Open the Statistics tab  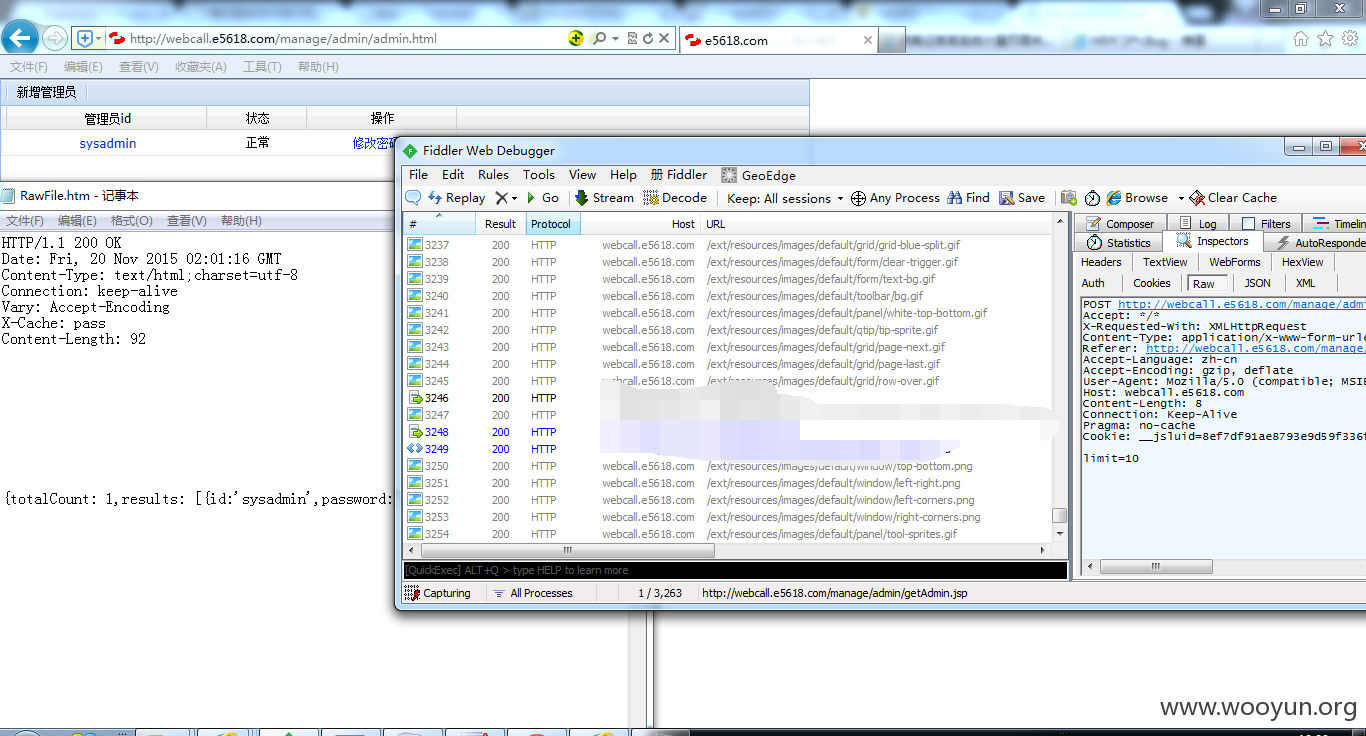click(1119, 242)
